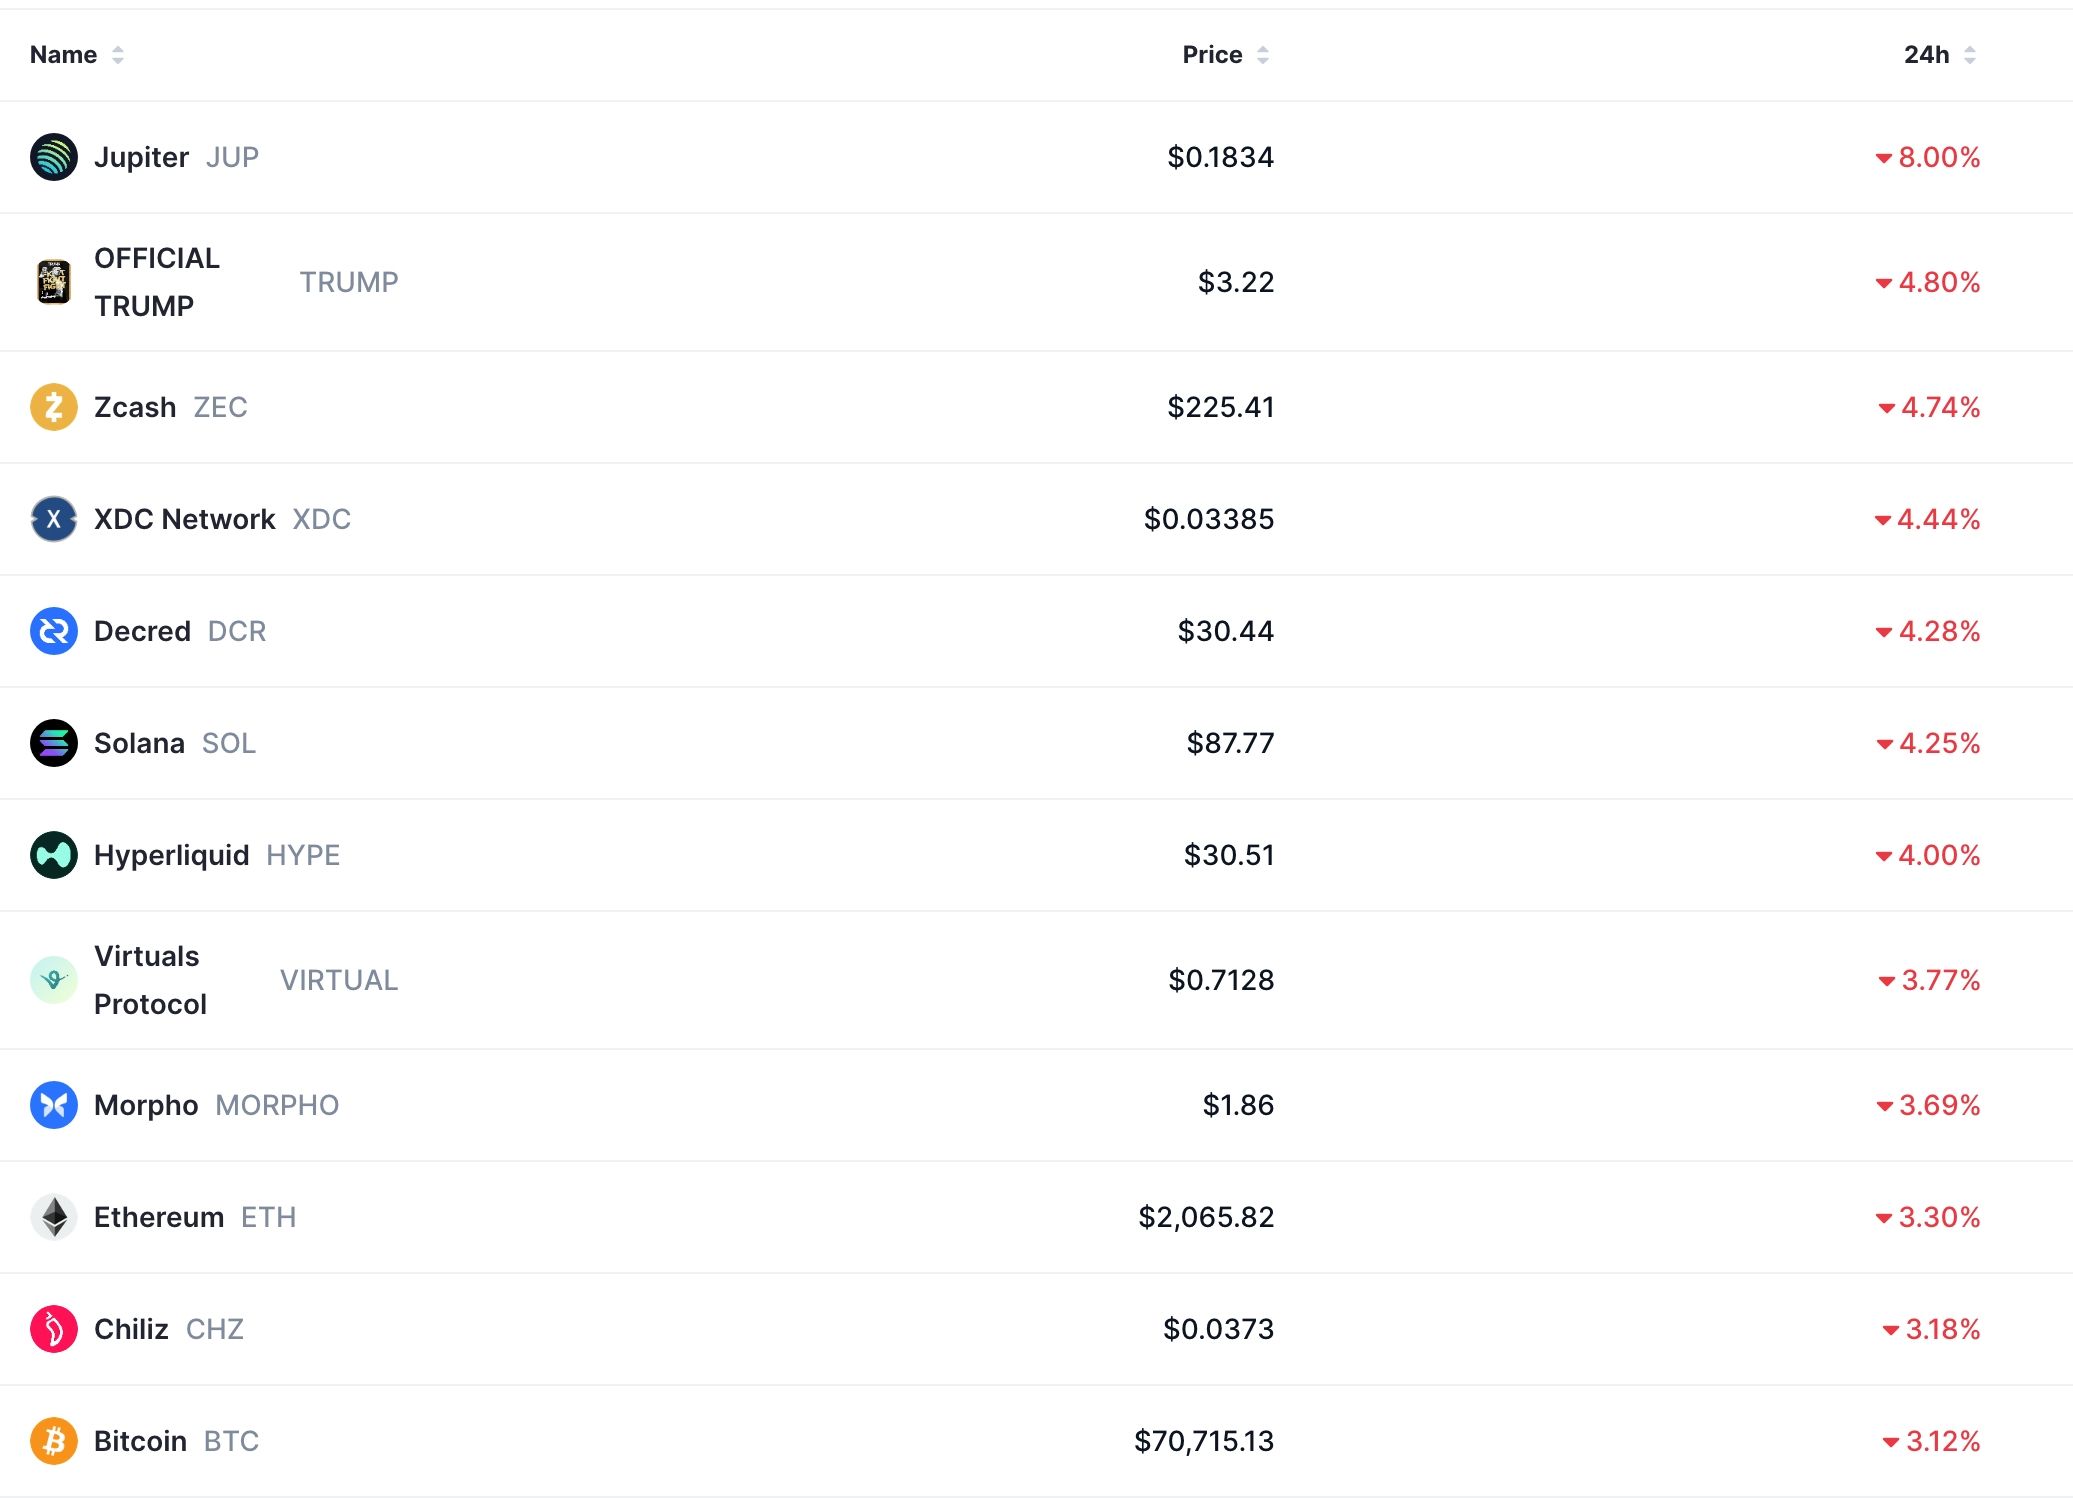
Task: Open the Bitcoin BTC listing
Action: [140, 1441]
